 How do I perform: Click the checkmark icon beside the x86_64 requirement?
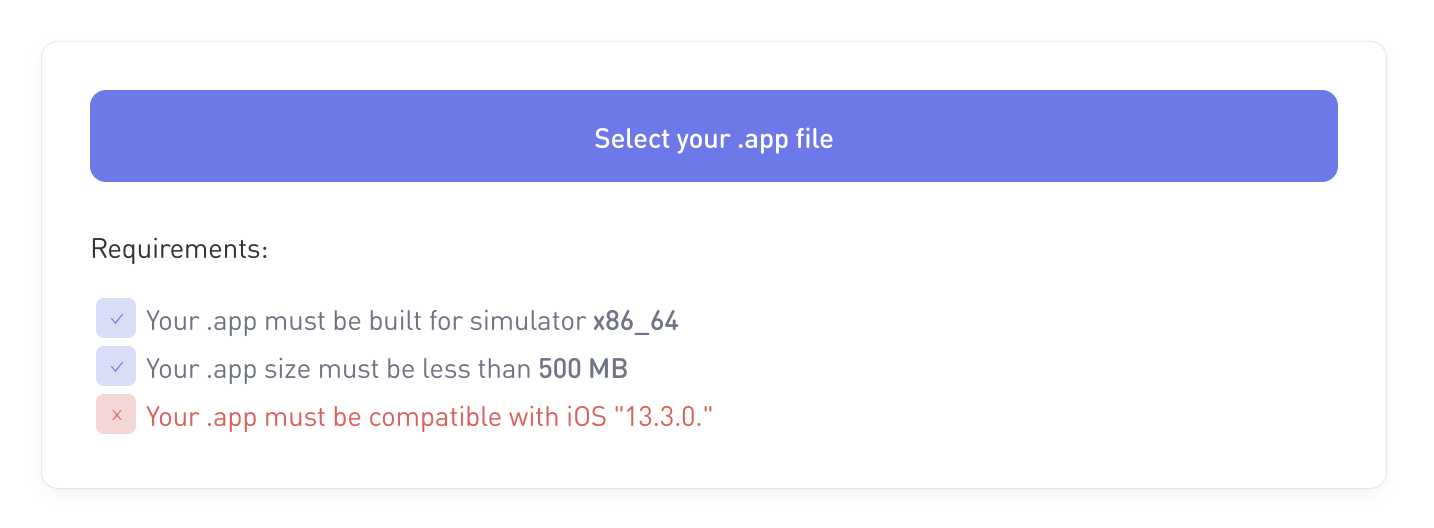click(116, 319)
